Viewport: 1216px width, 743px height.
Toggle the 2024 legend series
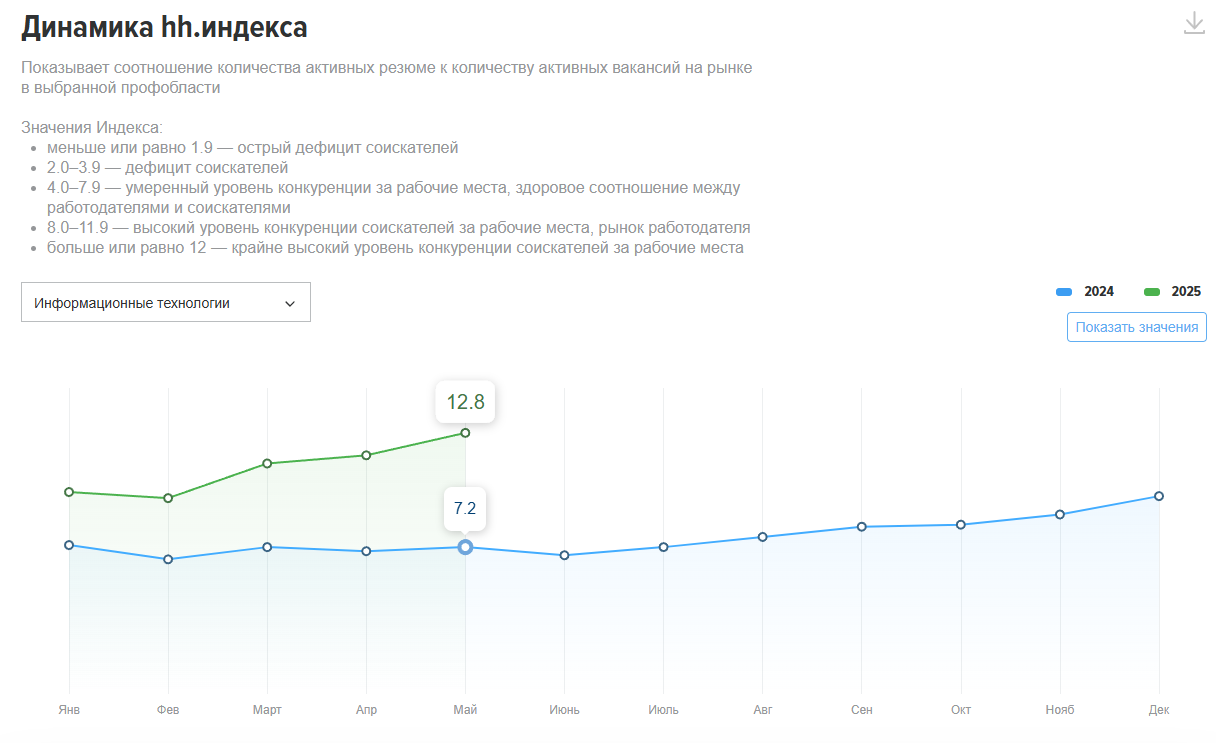[x=1098, y=291]
